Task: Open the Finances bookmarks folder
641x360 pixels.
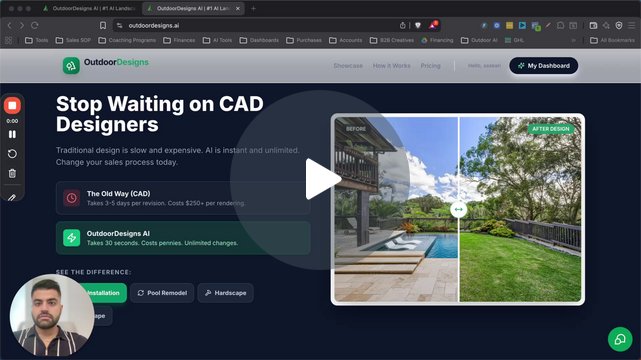Action: 179,40
